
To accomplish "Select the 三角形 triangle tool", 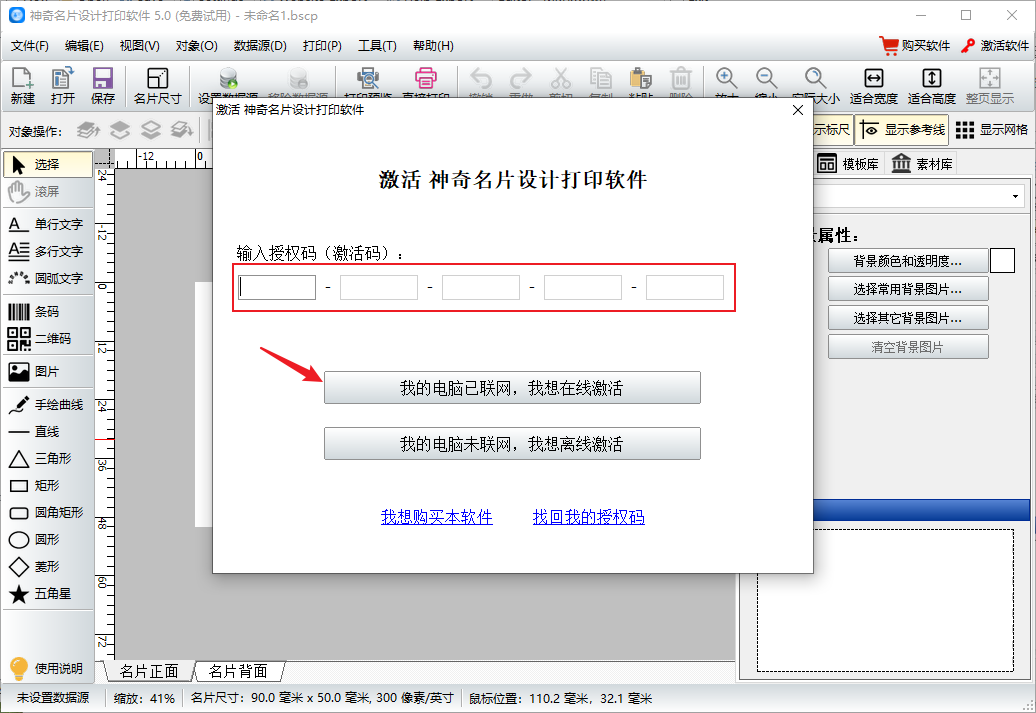I will [48, 459].
